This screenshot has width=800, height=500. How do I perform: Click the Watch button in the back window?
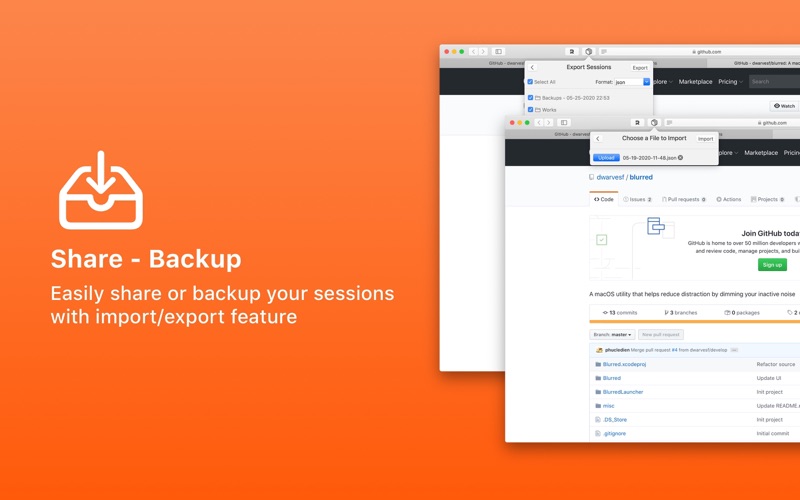click(x=784, y=106)
